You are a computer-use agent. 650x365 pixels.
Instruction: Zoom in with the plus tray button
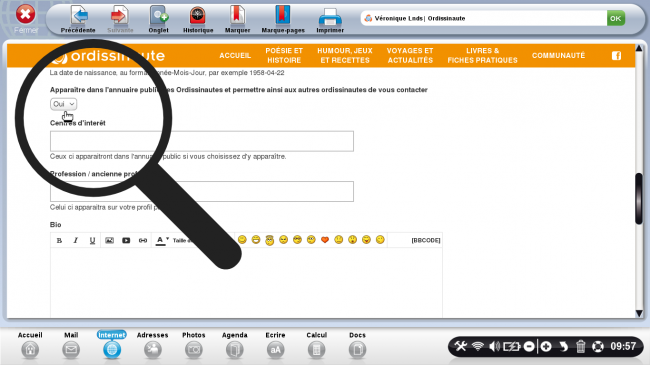point(546,346)
